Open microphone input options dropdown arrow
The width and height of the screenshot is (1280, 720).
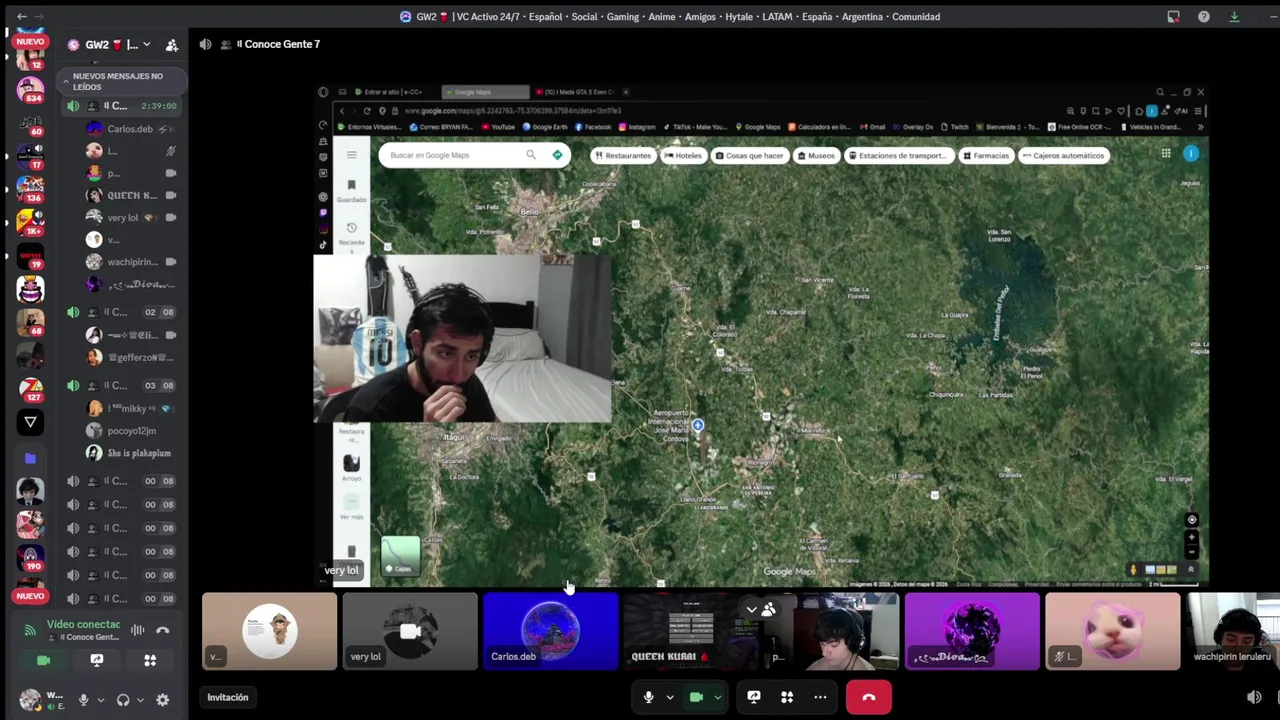(670, 697)
